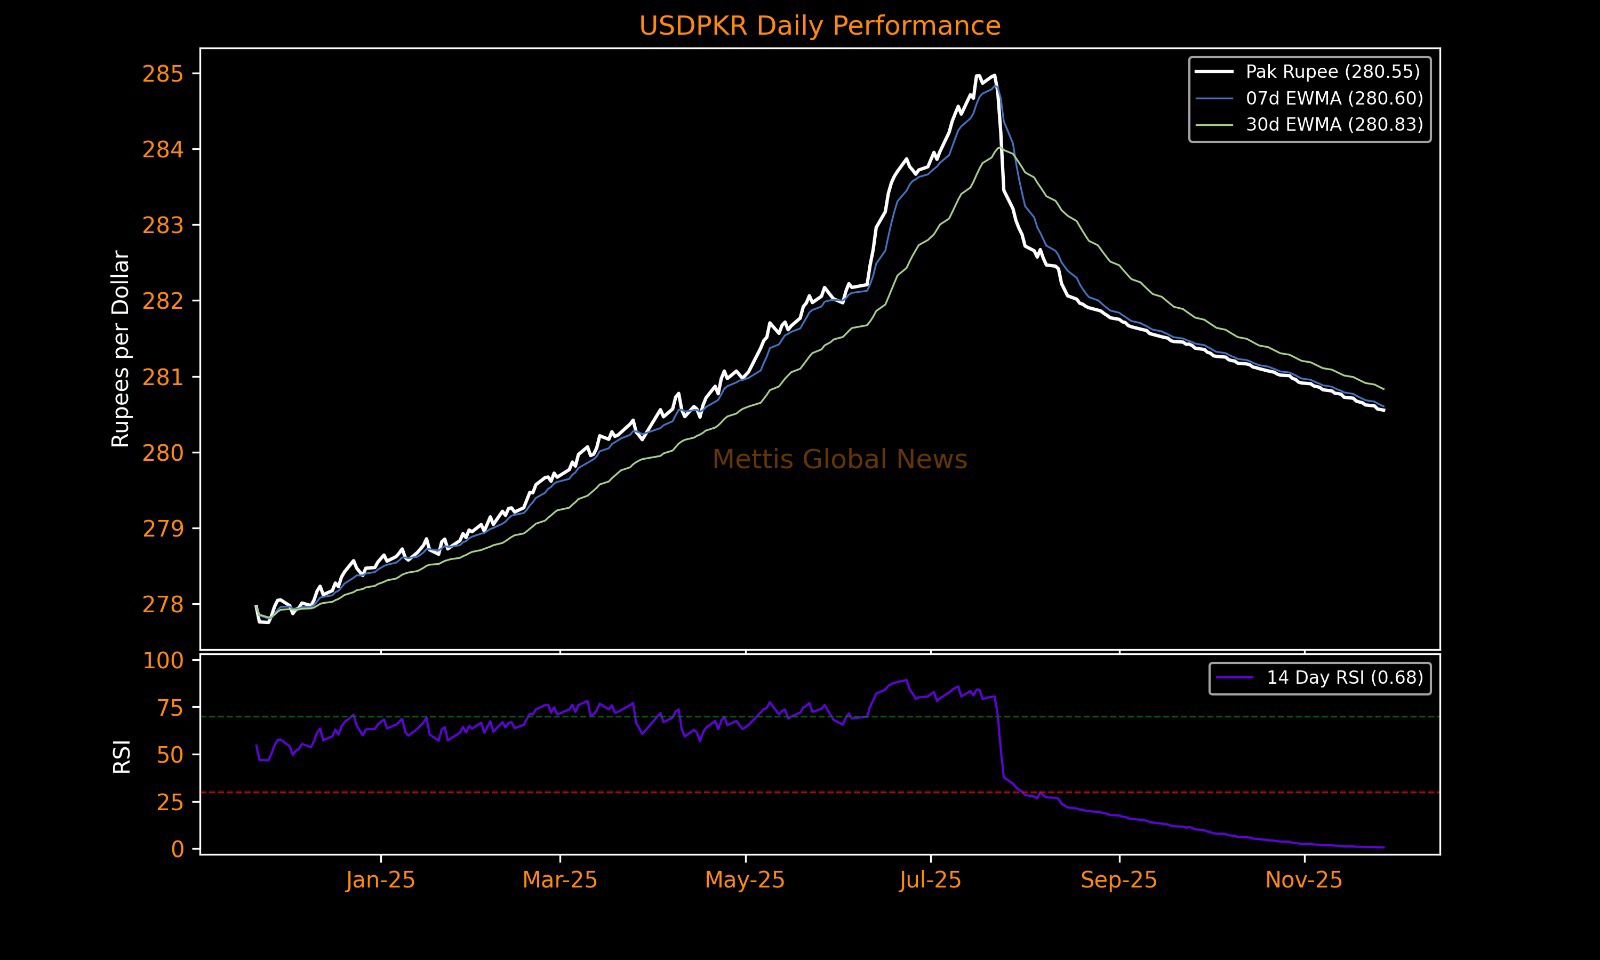Expand the main chart legend box

coord(1308,98)
